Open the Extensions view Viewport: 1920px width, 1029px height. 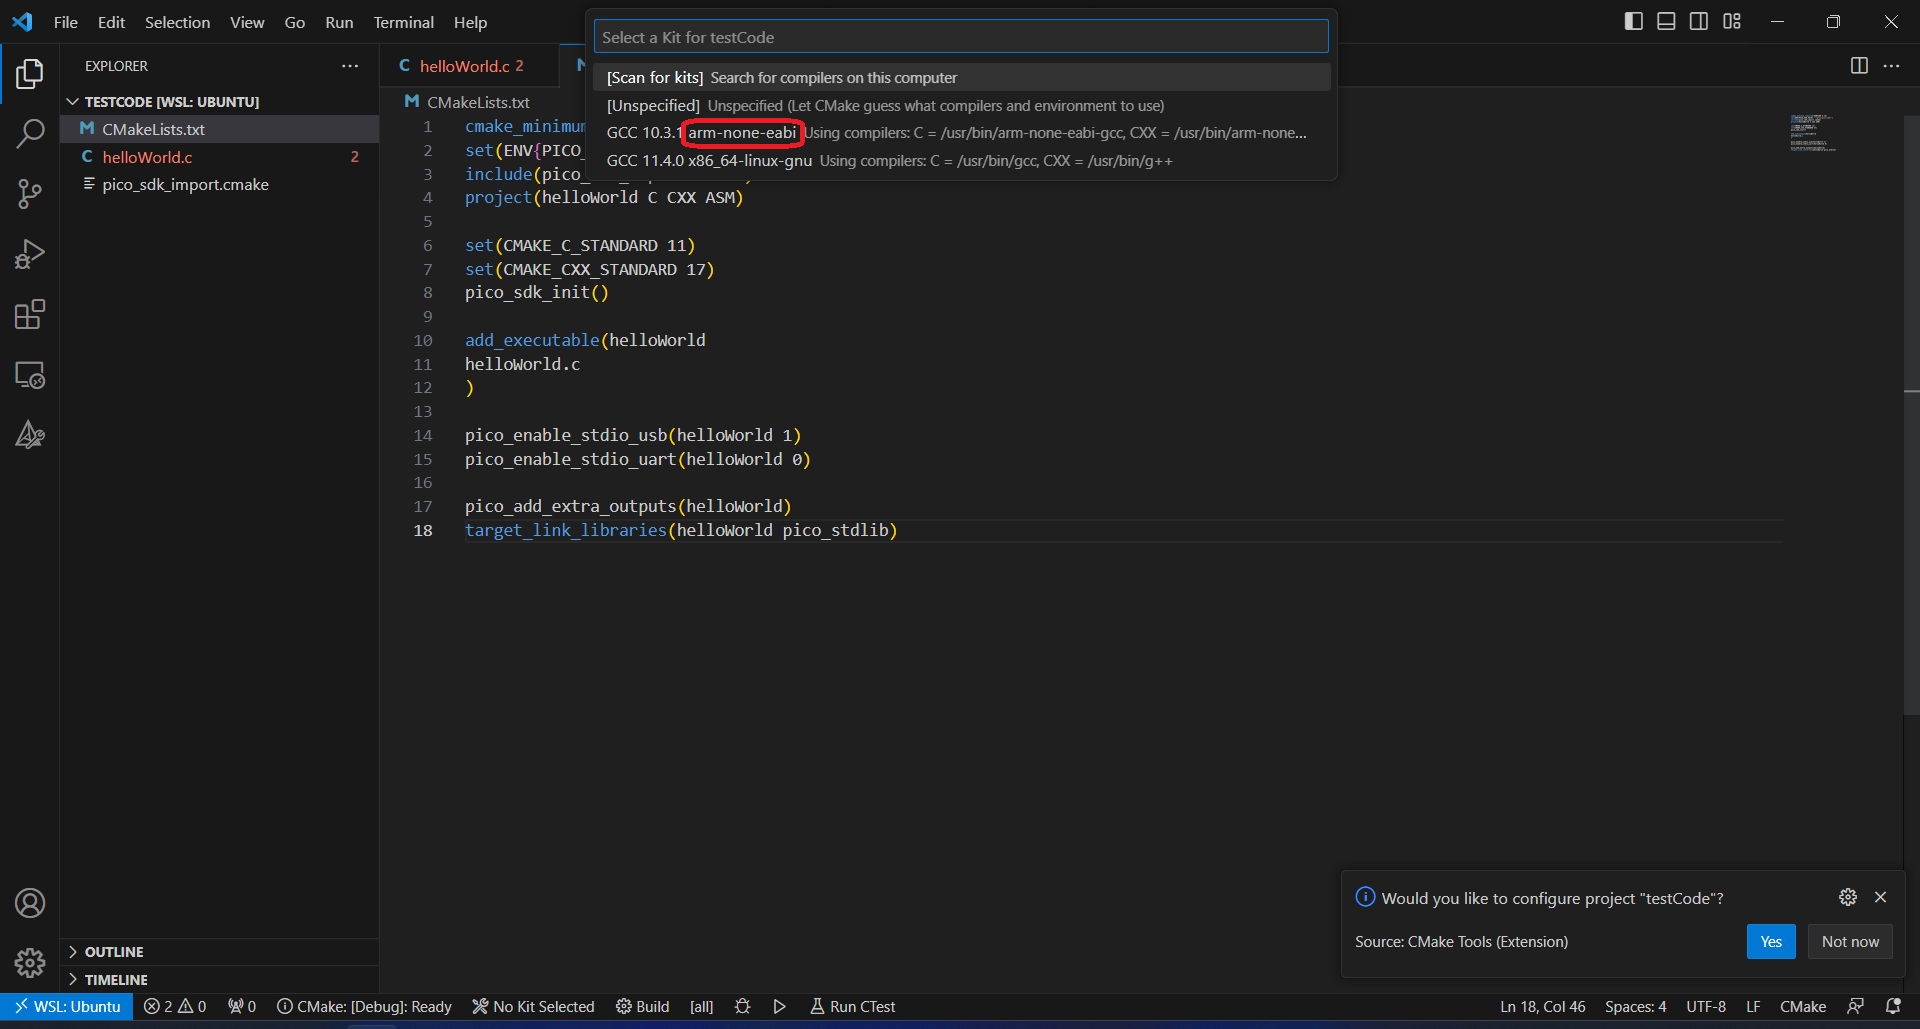pos(30,315)
